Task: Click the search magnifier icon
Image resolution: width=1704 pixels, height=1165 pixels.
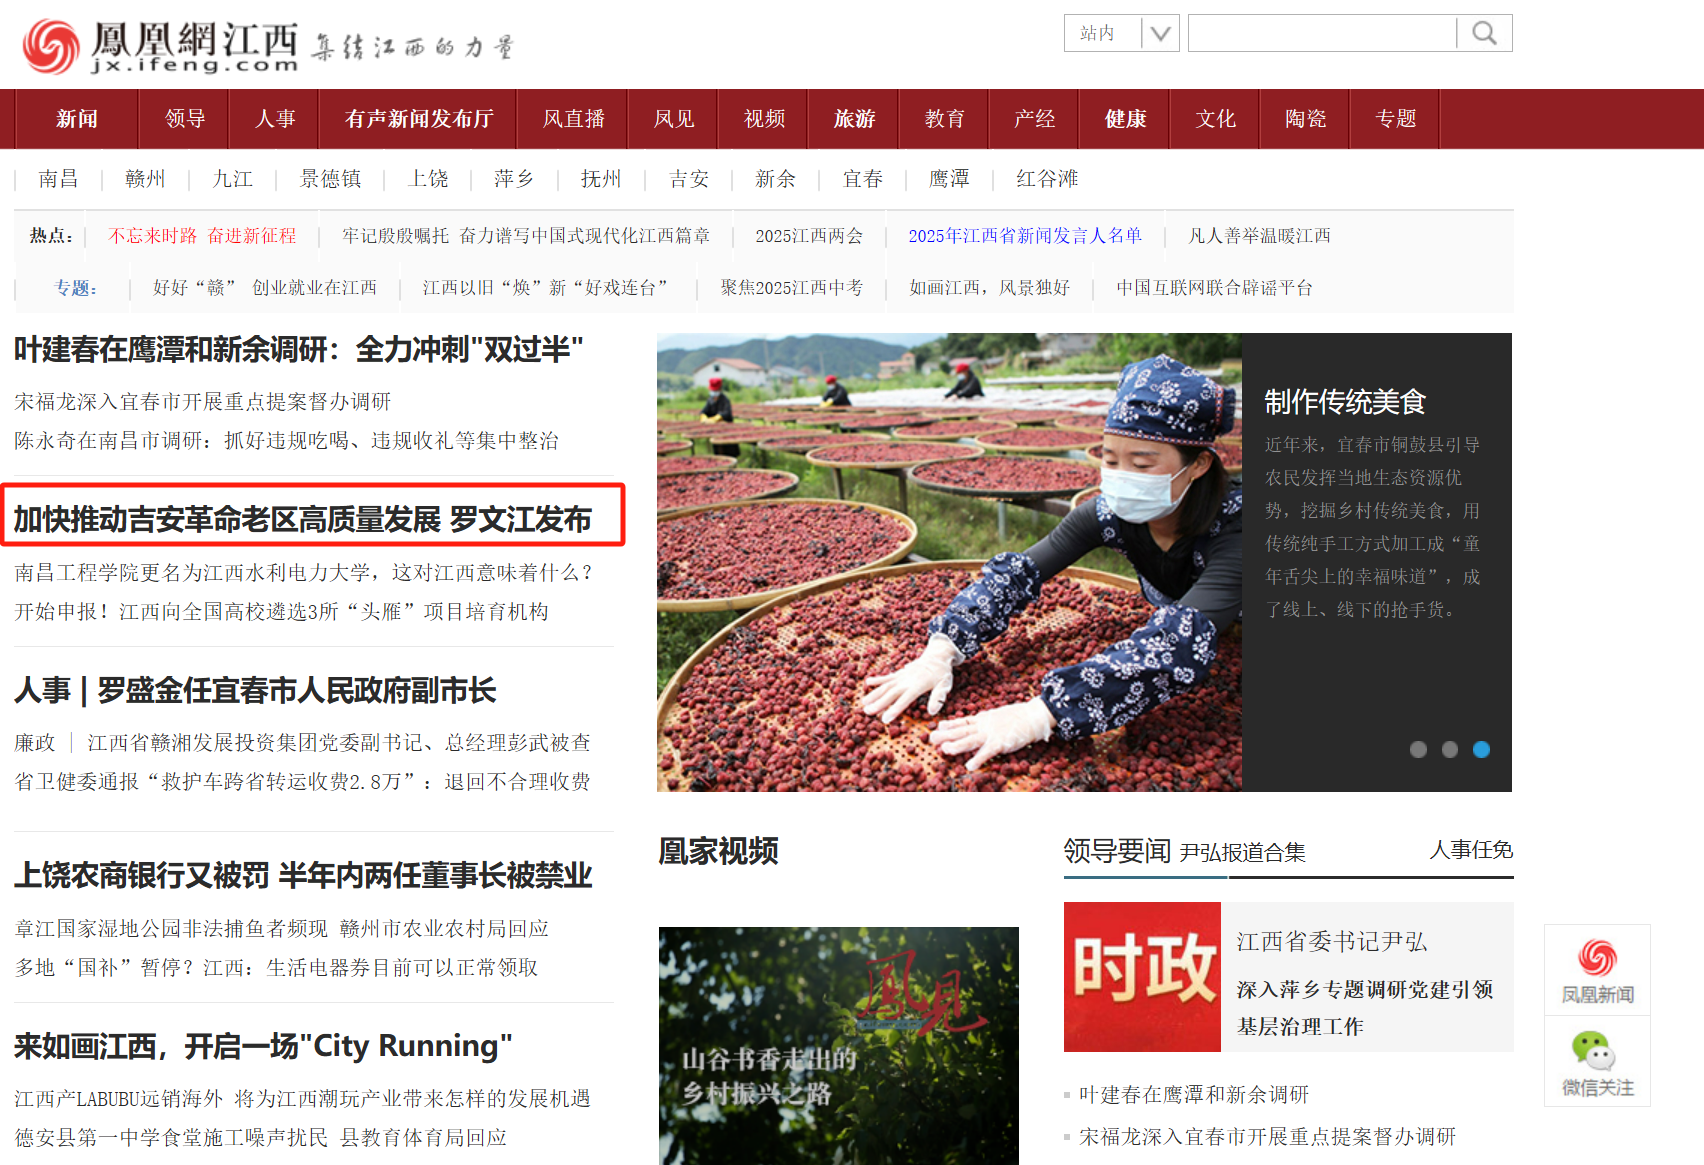Action: point(1485,33)
